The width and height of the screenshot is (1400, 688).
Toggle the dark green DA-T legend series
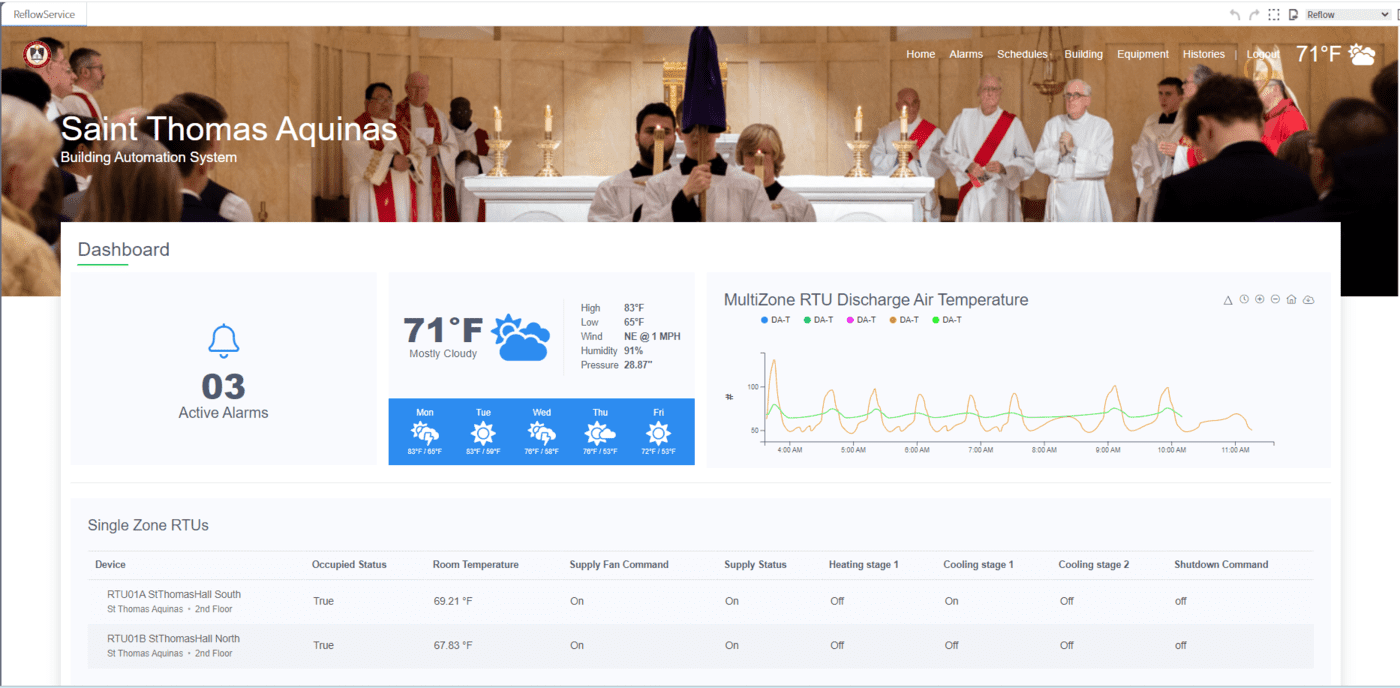[x=819, y=320]
